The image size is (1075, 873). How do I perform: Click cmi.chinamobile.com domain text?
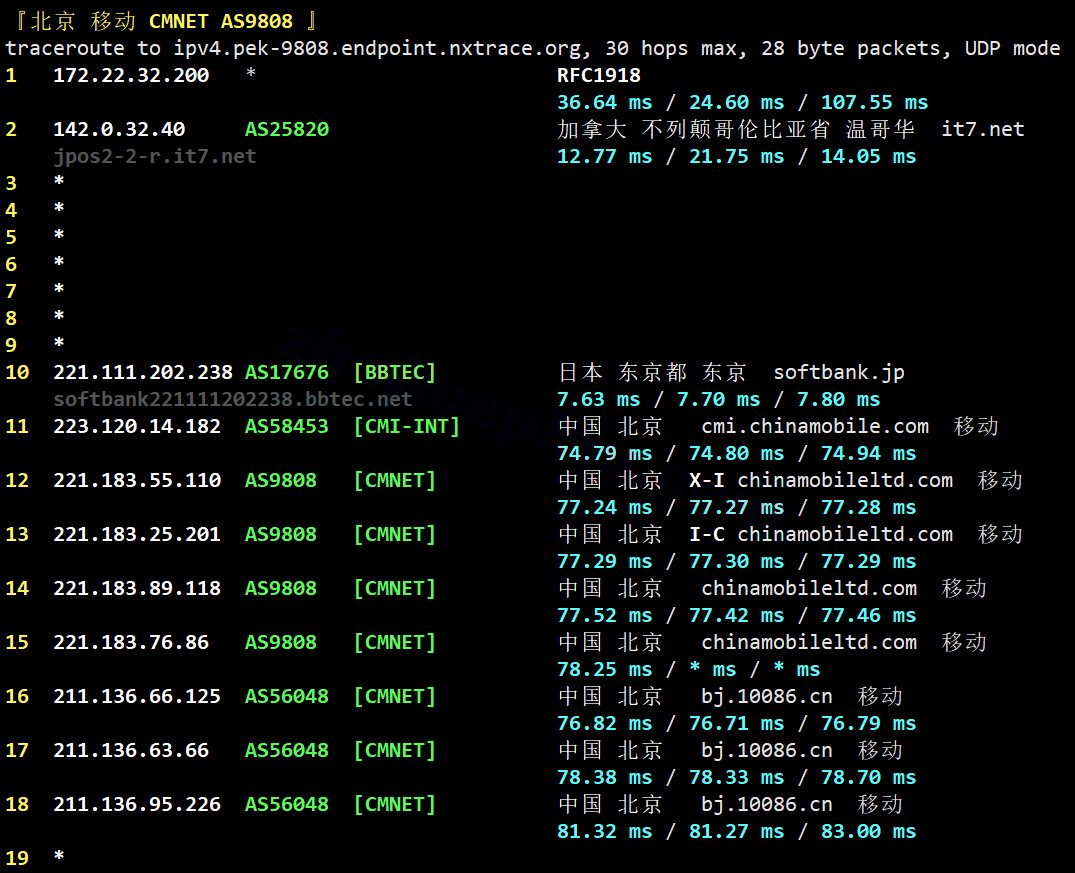[815, 426]
